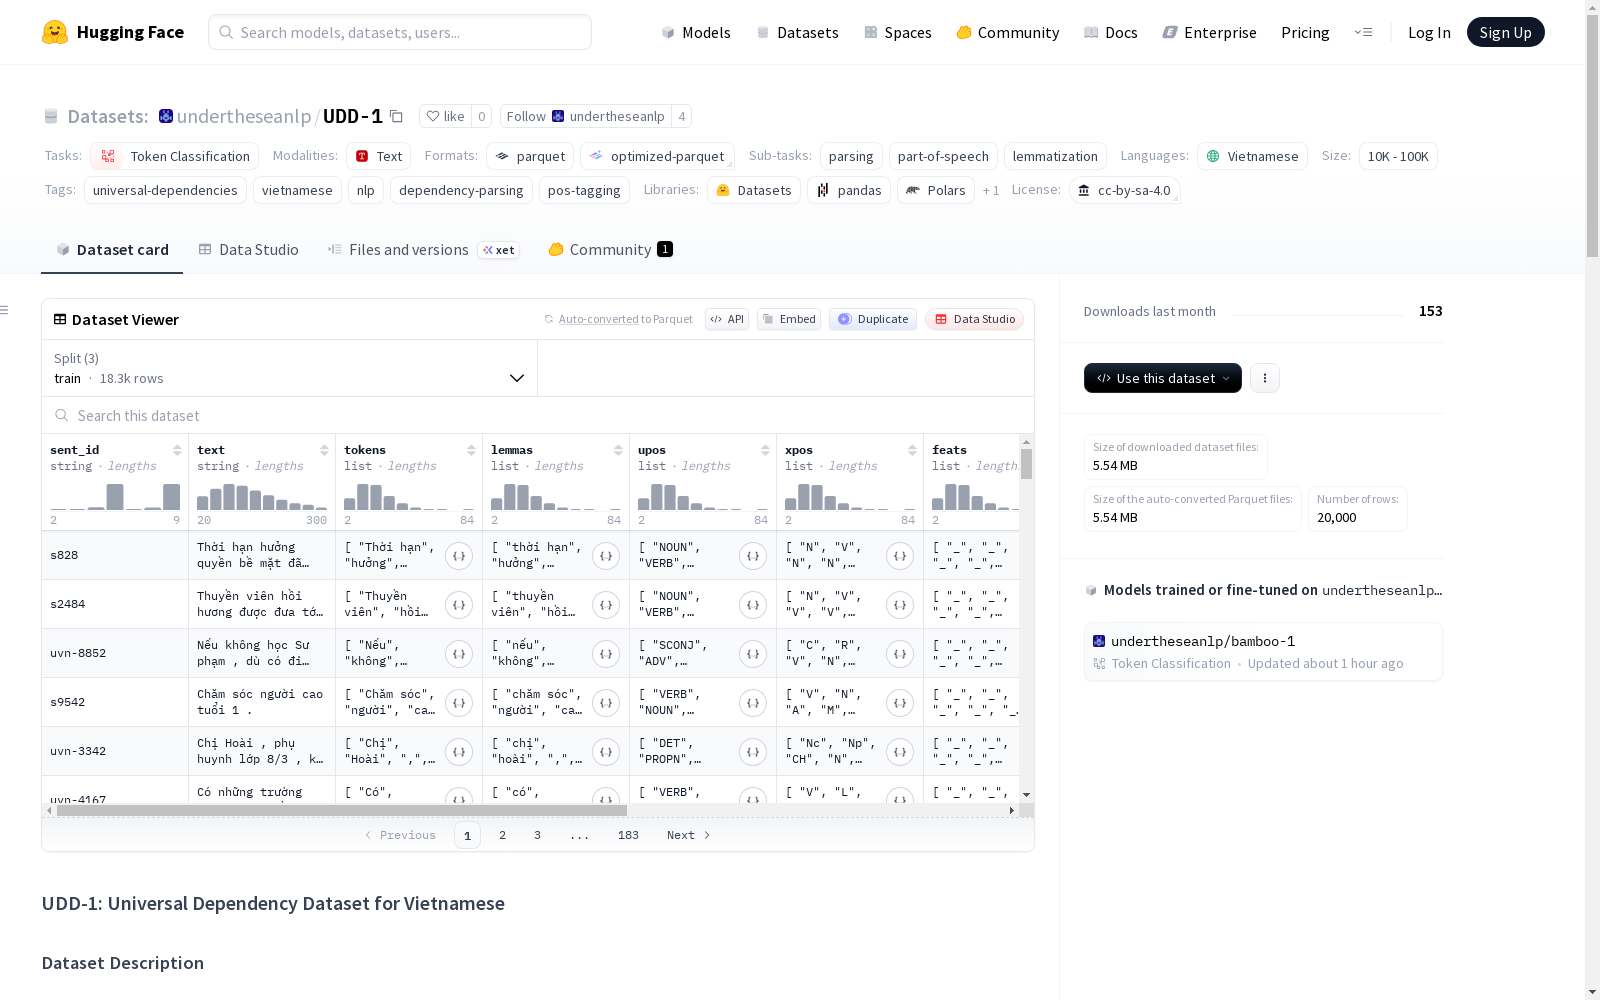Show the additional +1 libraries

pos(991,190)
